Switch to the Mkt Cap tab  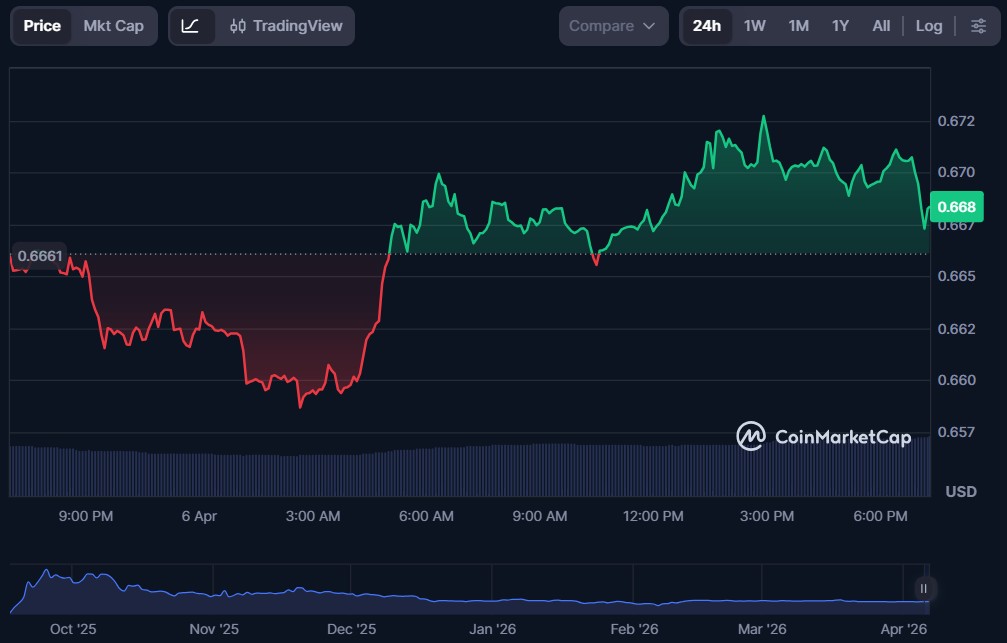point(113,26)
